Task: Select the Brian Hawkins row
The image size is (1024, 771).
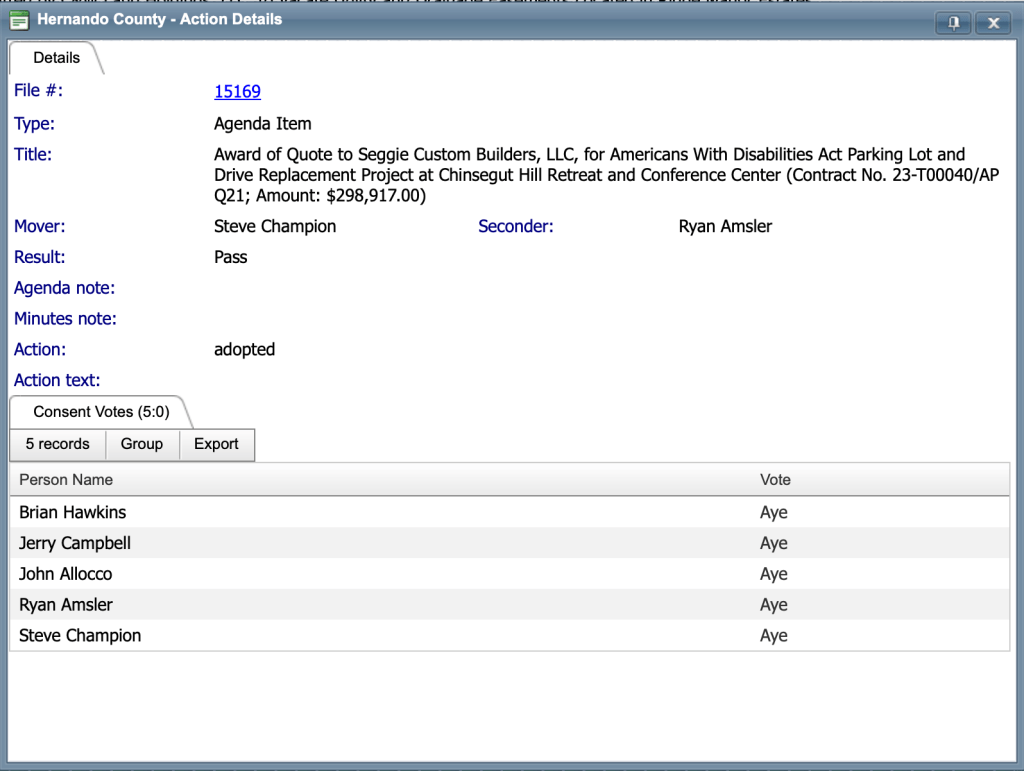Action: 73,512
